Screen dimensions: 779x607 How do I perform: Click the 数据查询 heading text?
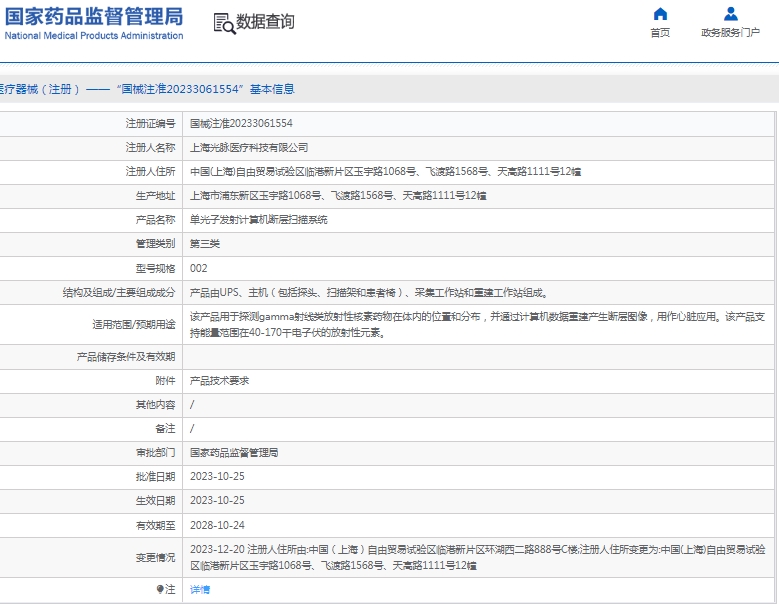pos(265,22)
